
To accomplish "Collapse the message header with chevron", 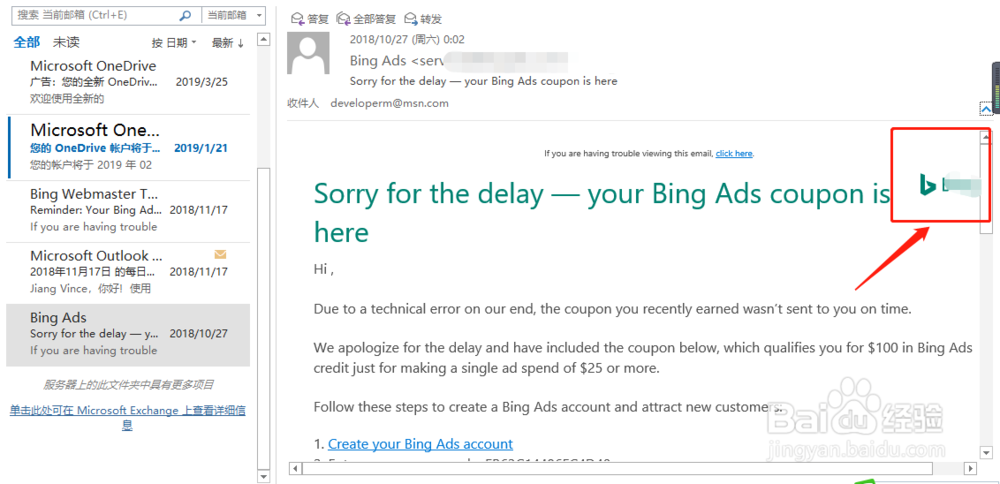I will point(986,110).
